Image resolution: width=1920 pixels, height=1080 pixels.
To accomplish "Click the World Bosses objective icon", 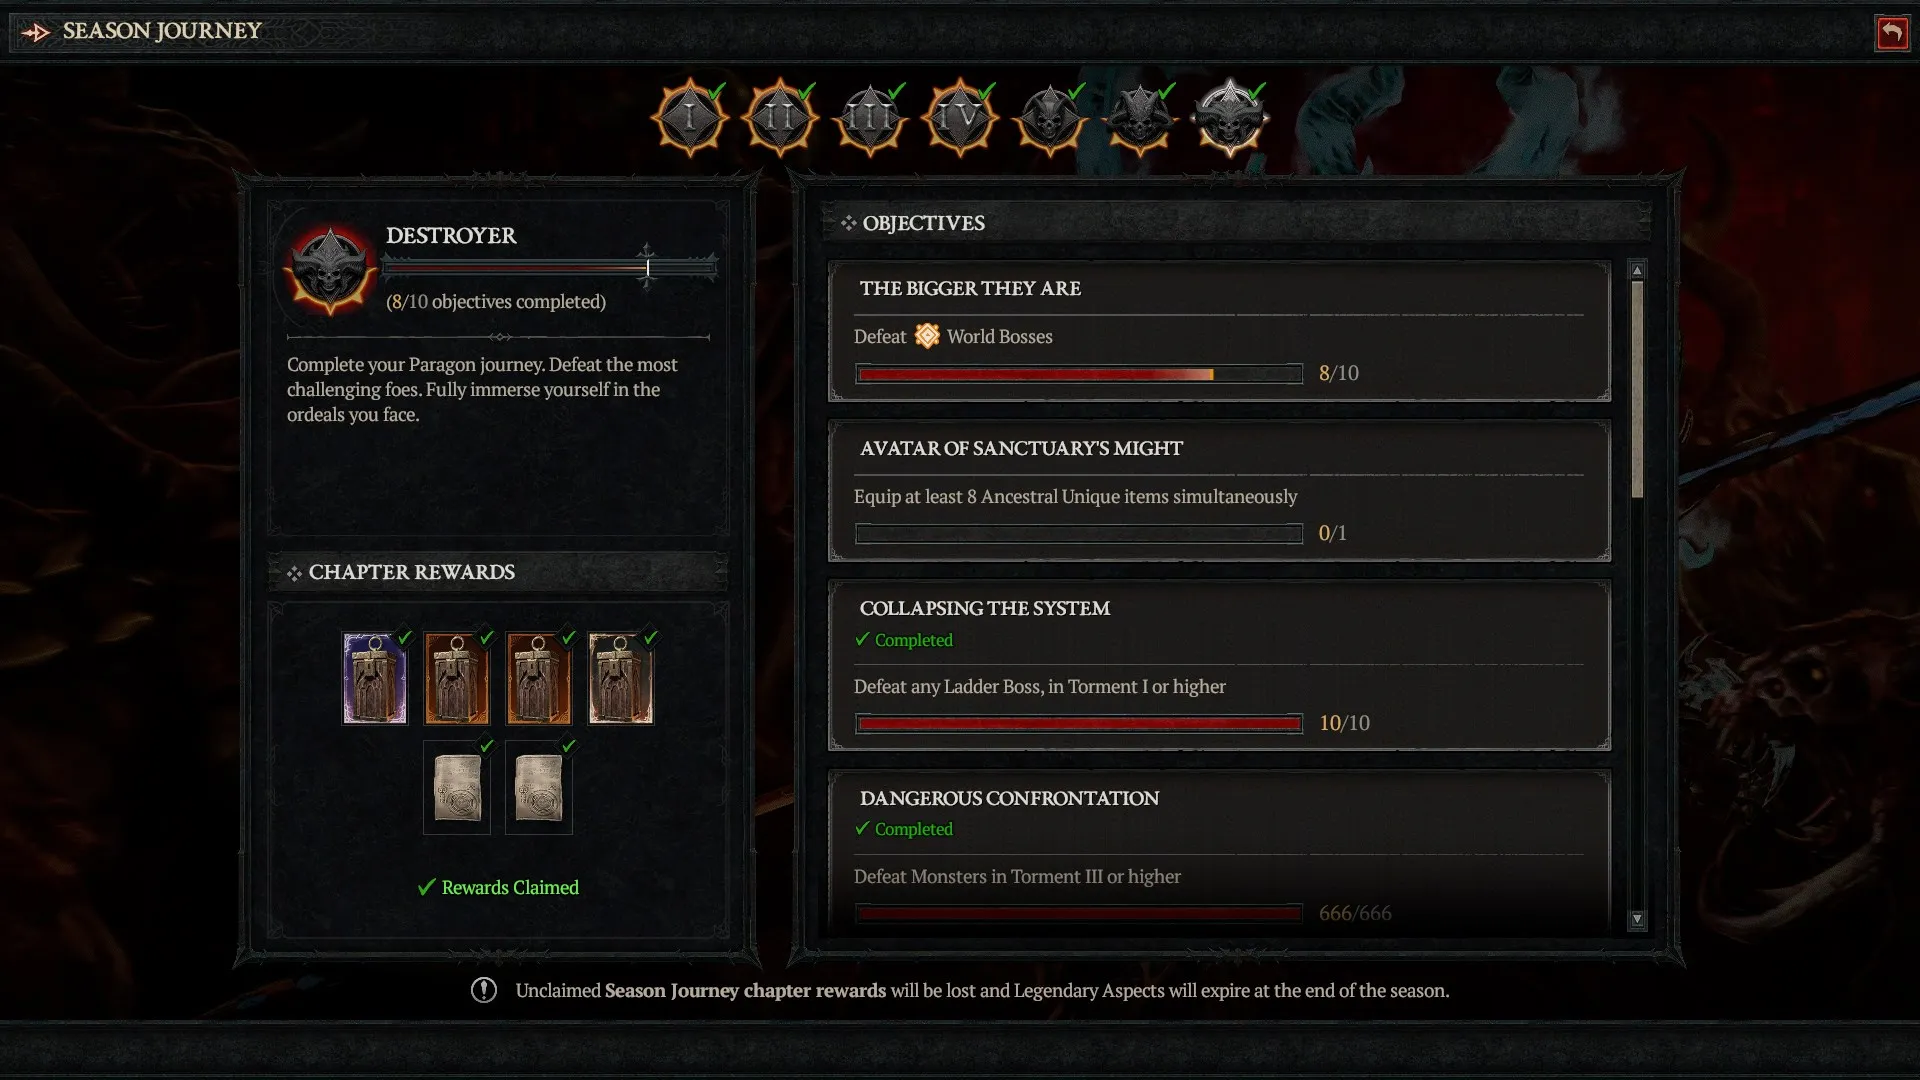I will (926, 335).
